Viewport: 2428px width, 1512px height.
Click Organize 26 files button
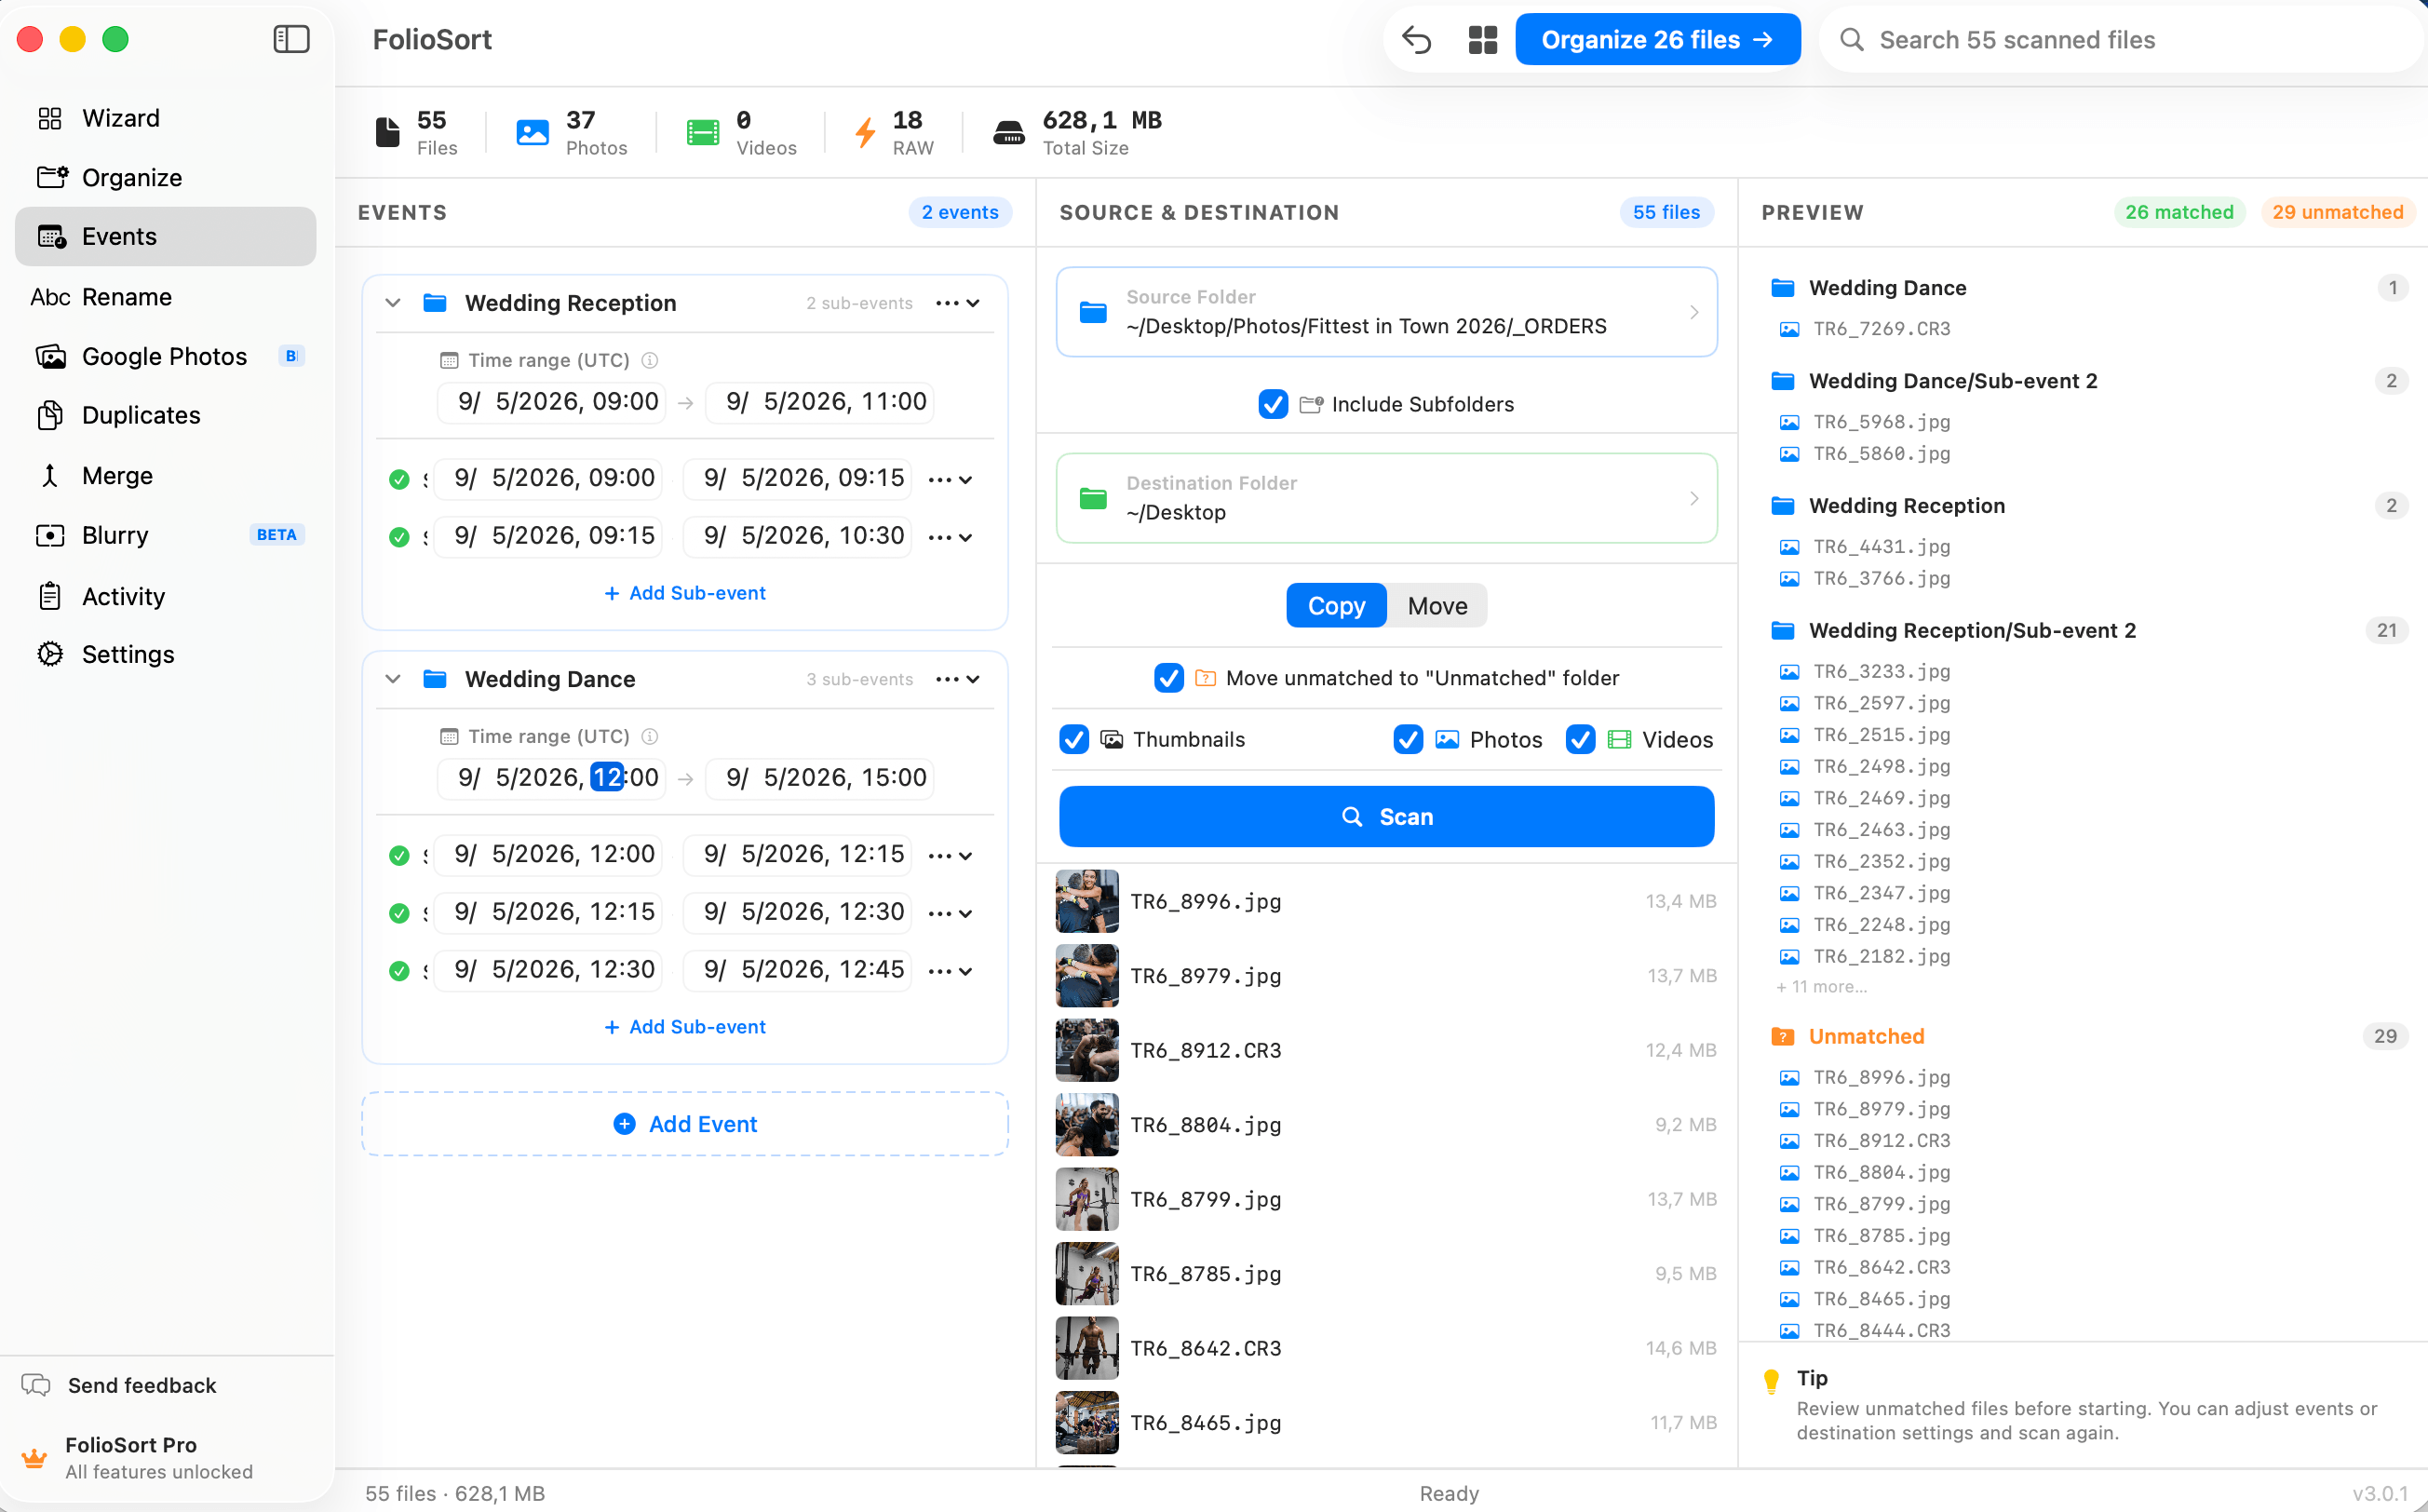[1657, 40]
